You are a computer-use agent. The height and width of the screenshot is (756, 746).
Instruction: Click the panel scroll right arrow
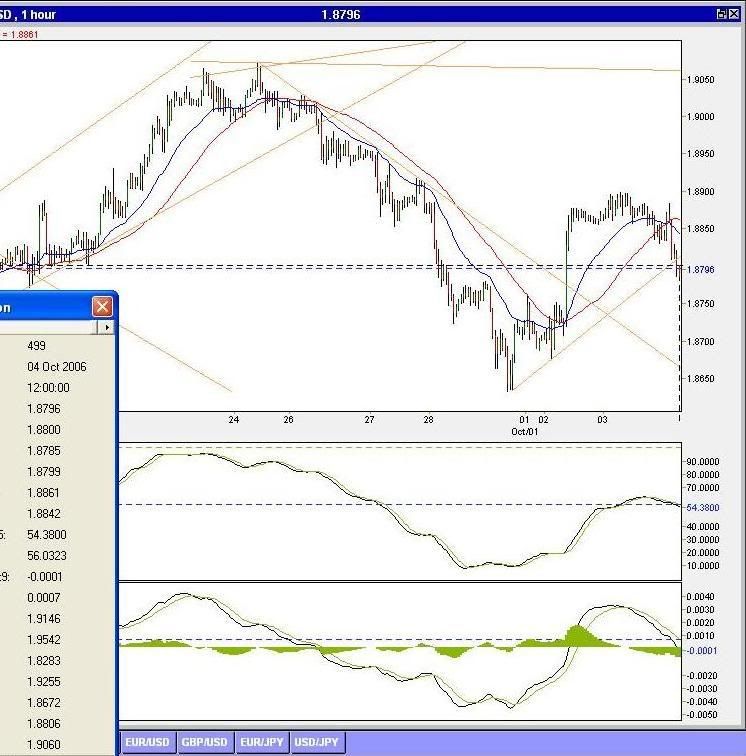[x=107, y=327]
